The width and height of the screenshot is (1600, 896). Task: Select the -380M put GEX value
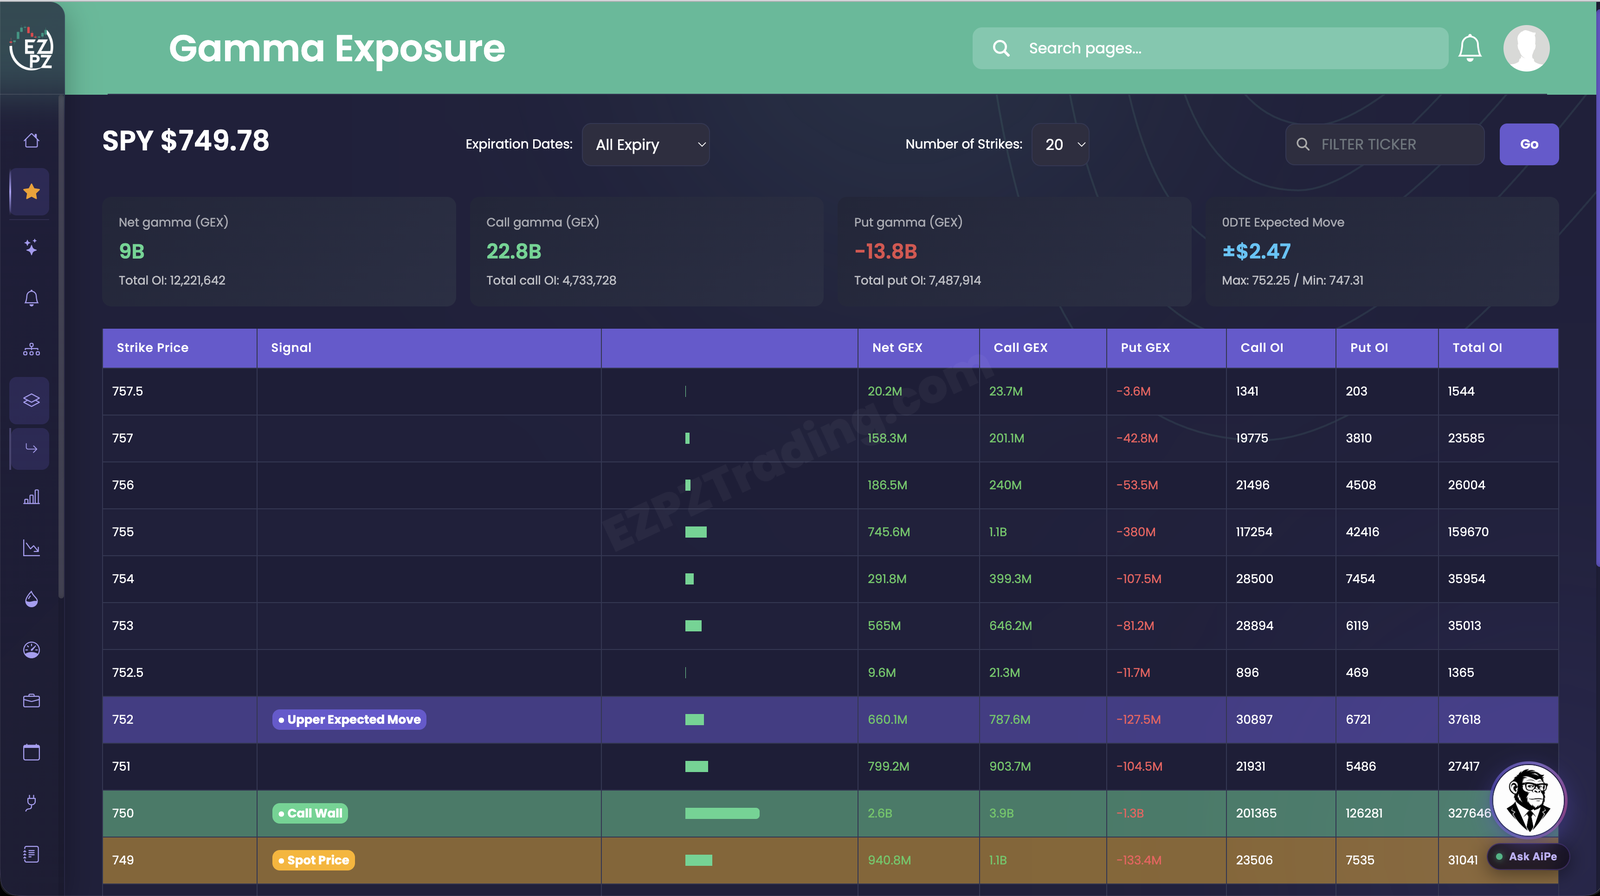click(1136, 532)
